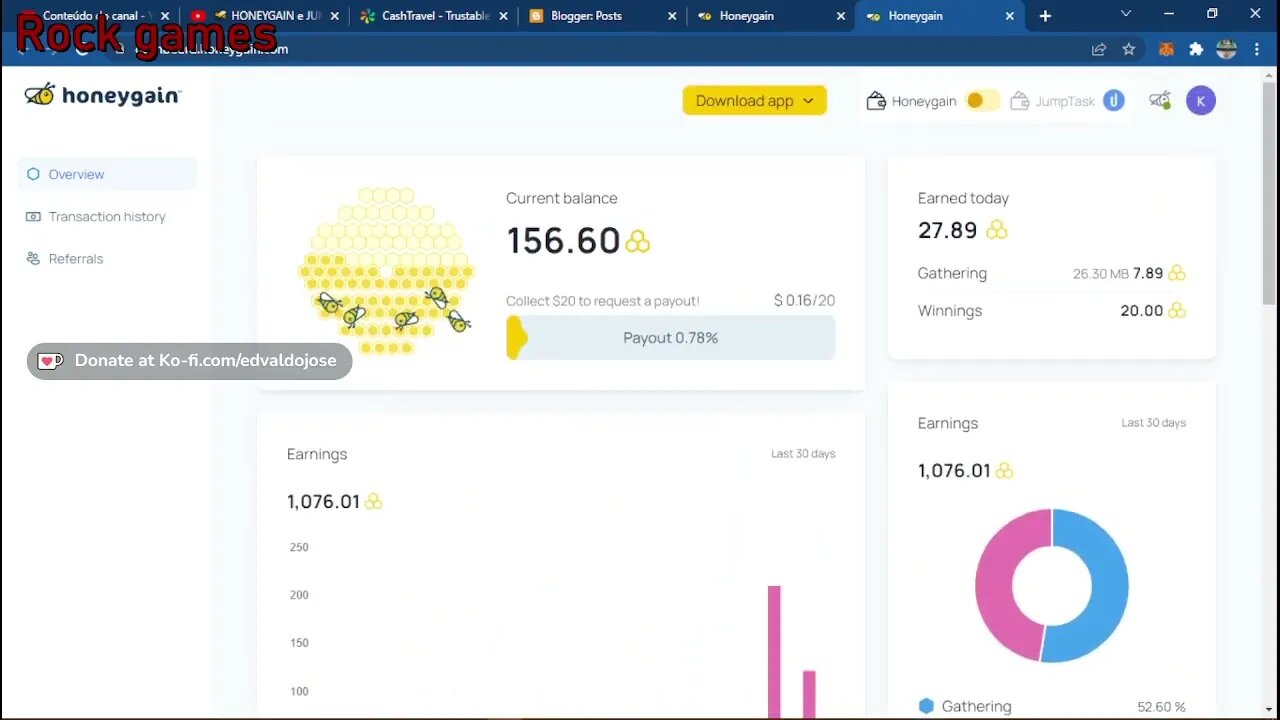Close the active Honeygain tab

(x=1010, y=16)
